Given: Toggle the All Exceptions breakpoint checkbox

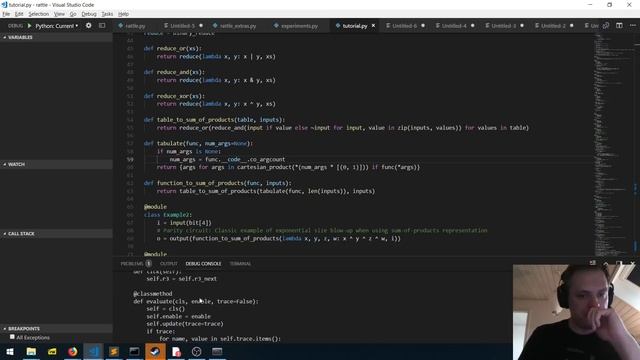Looking at the screenshot, I should pos(12,337).
